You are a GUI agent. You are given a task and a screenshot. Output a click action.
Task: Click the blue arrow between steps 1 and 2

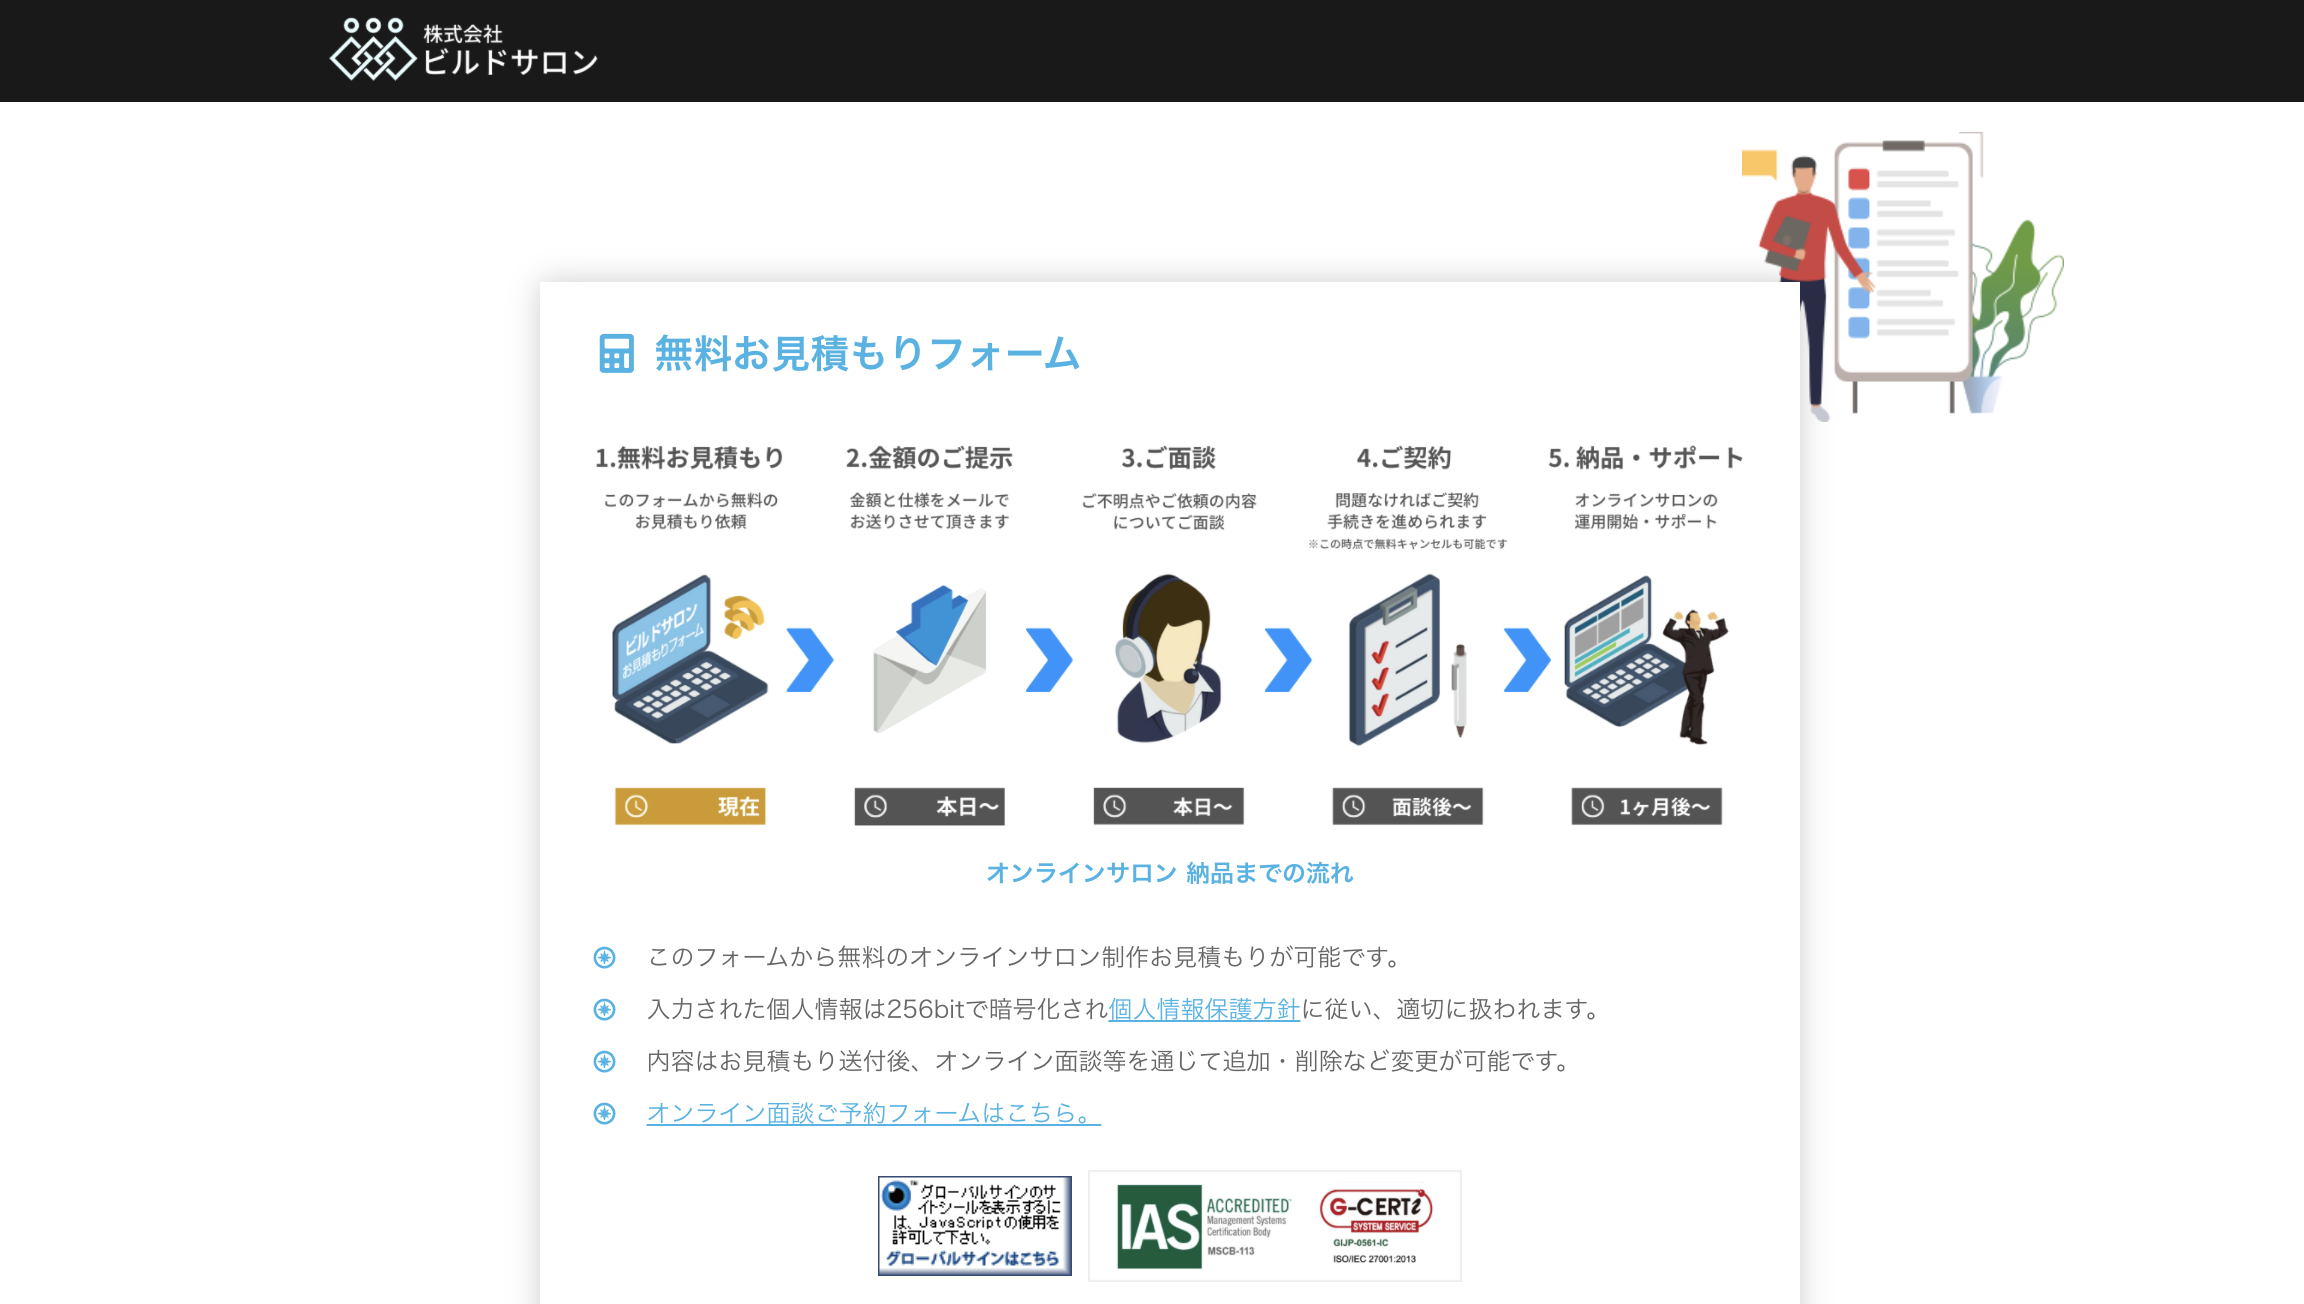(808, 660)
